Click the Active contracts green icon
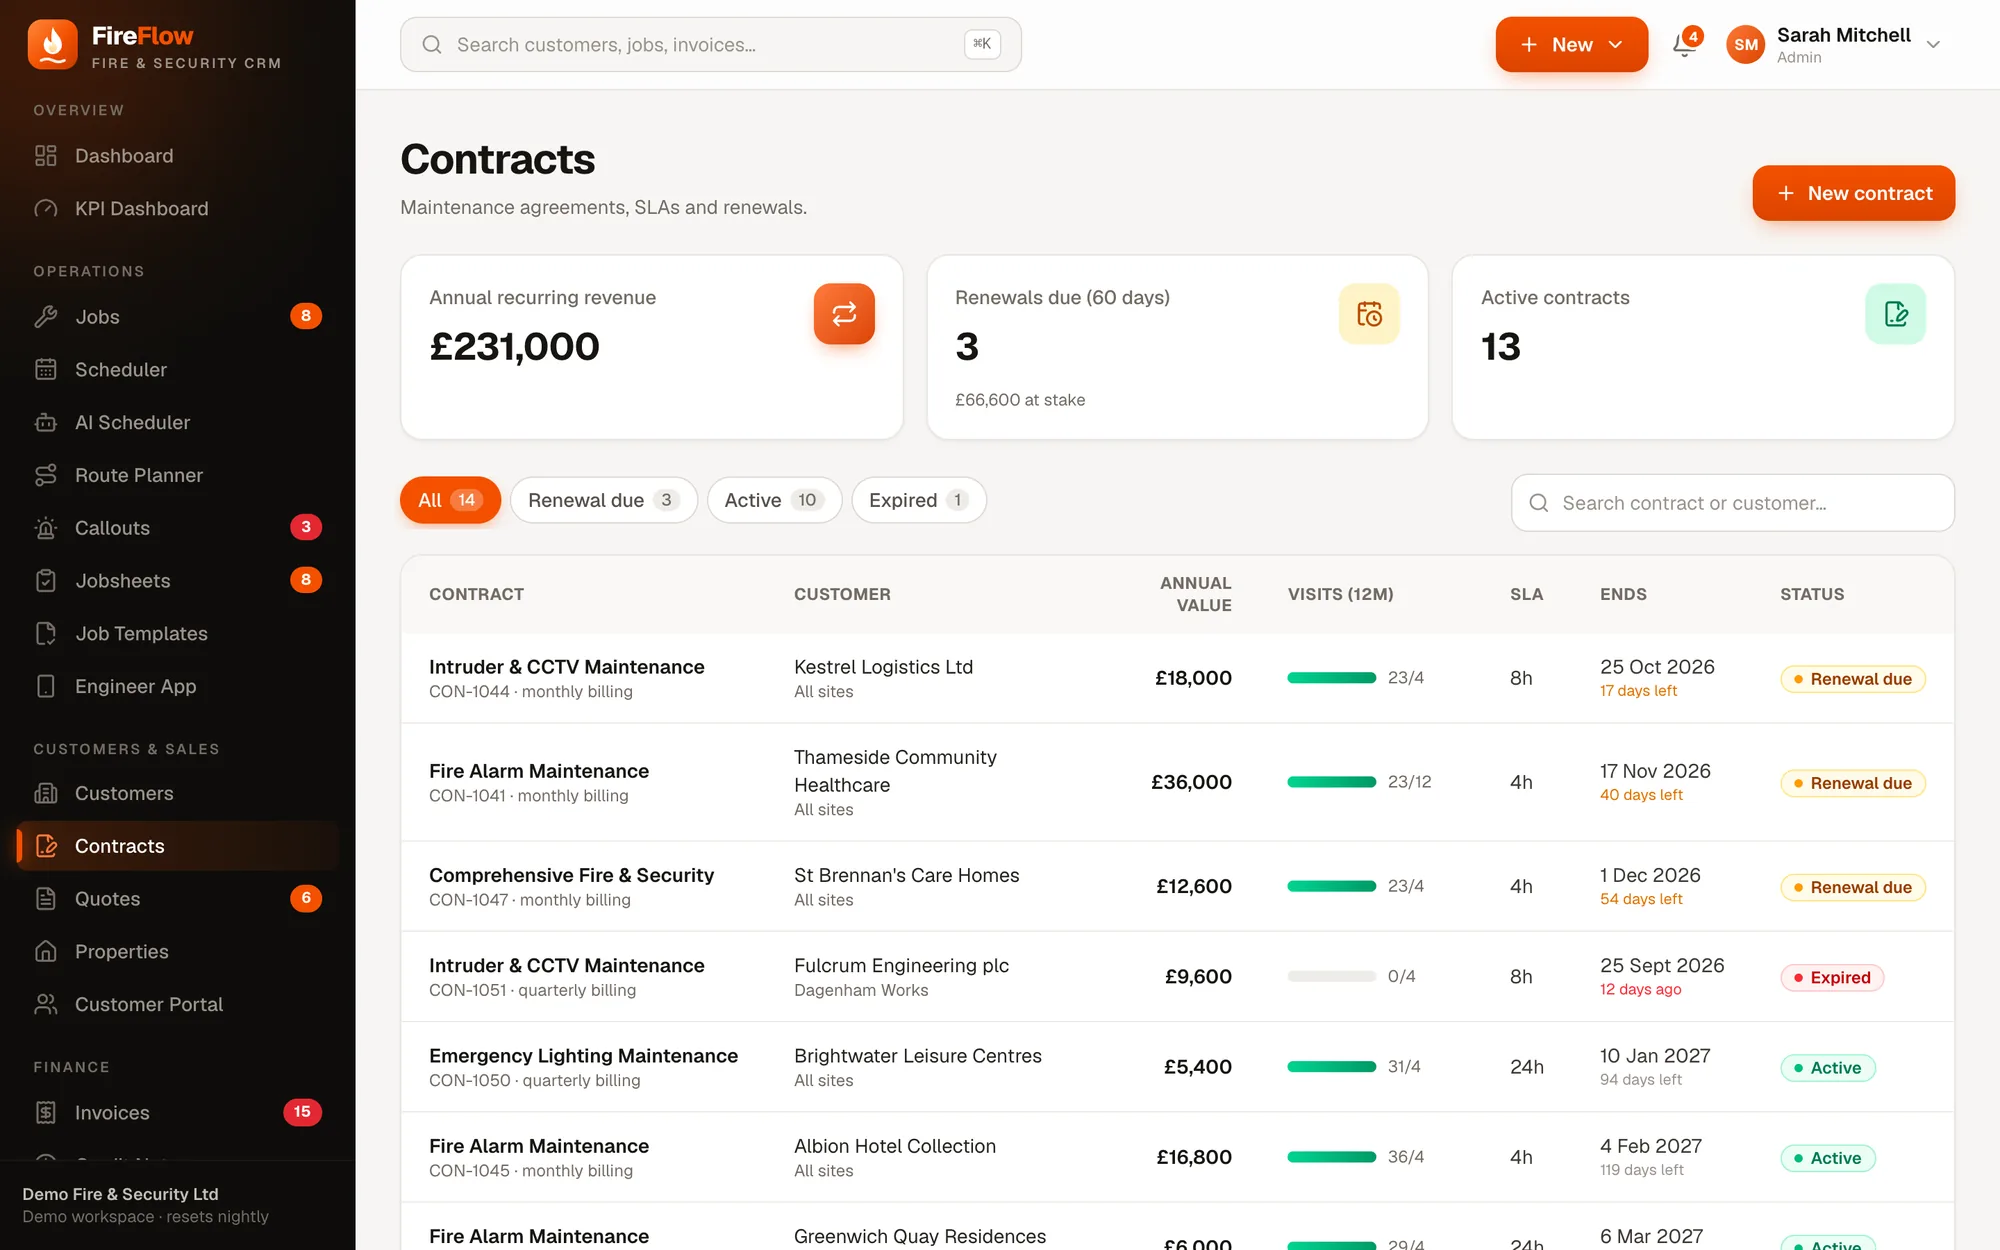Image resolution: width=2000 pixels, height=1250 pixels. pos(1895,314)
